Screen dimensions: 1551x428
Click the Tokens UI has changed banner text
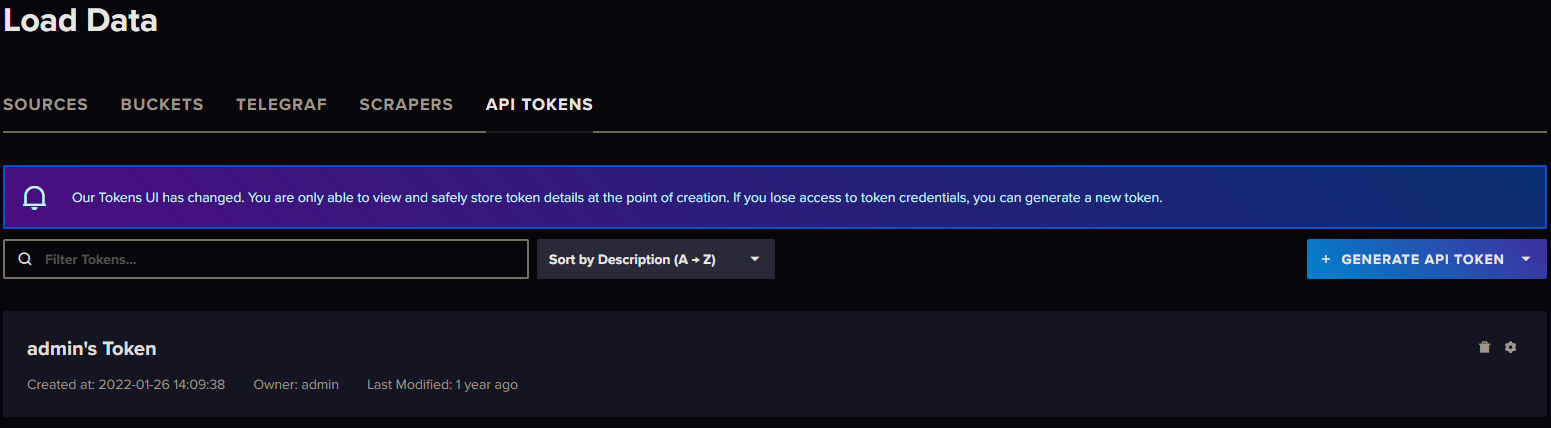pyautogui.click(x=617, y=198)
